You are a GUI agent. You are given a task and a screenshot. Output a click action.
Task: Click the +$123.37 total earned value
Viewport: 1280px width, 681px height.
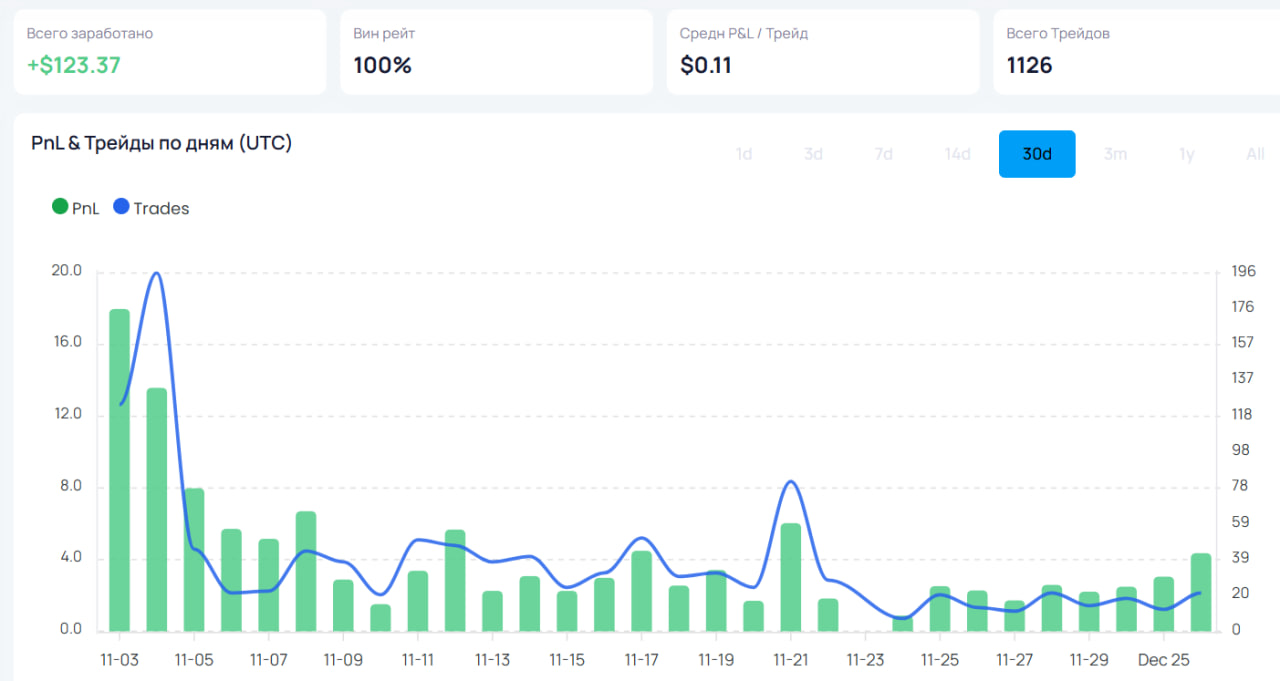click(x=73, y=66)
